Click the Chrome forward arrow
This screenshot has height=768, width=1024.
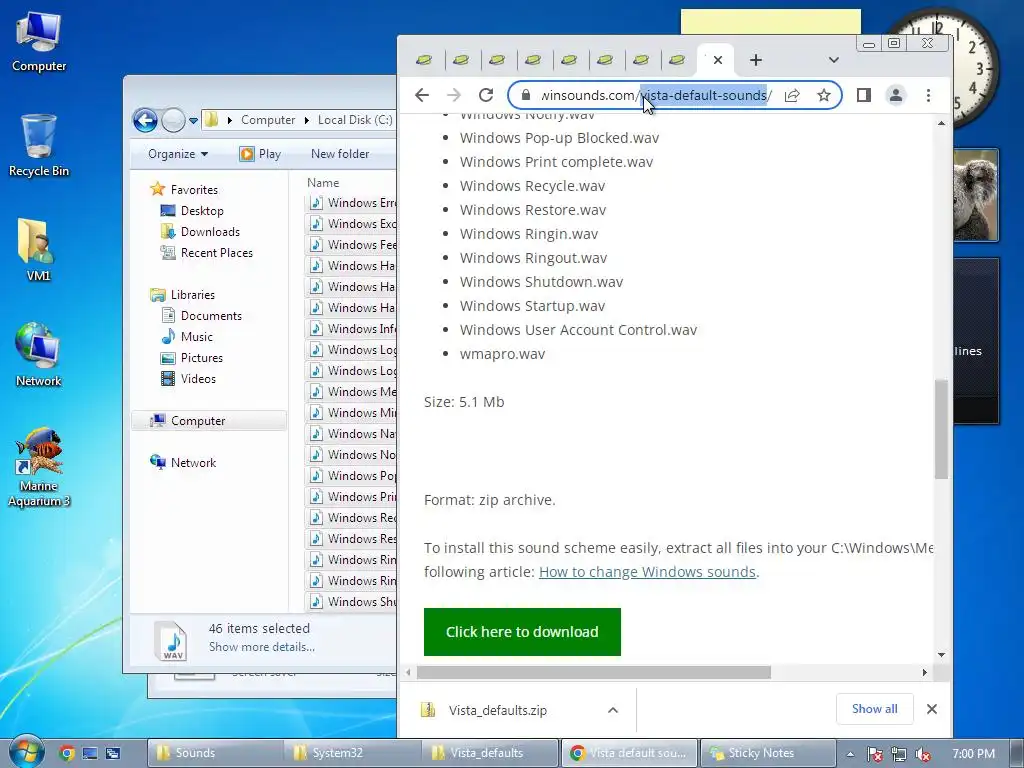[x=454, y=95]
